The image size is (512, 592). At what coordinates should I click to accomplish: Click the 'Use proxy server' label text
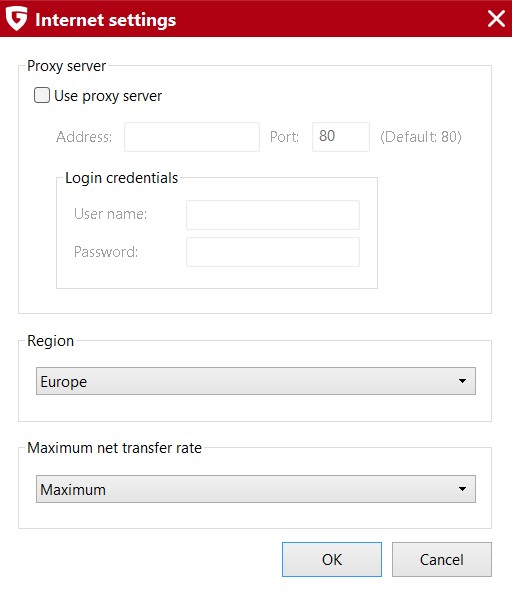pos(108,96)
